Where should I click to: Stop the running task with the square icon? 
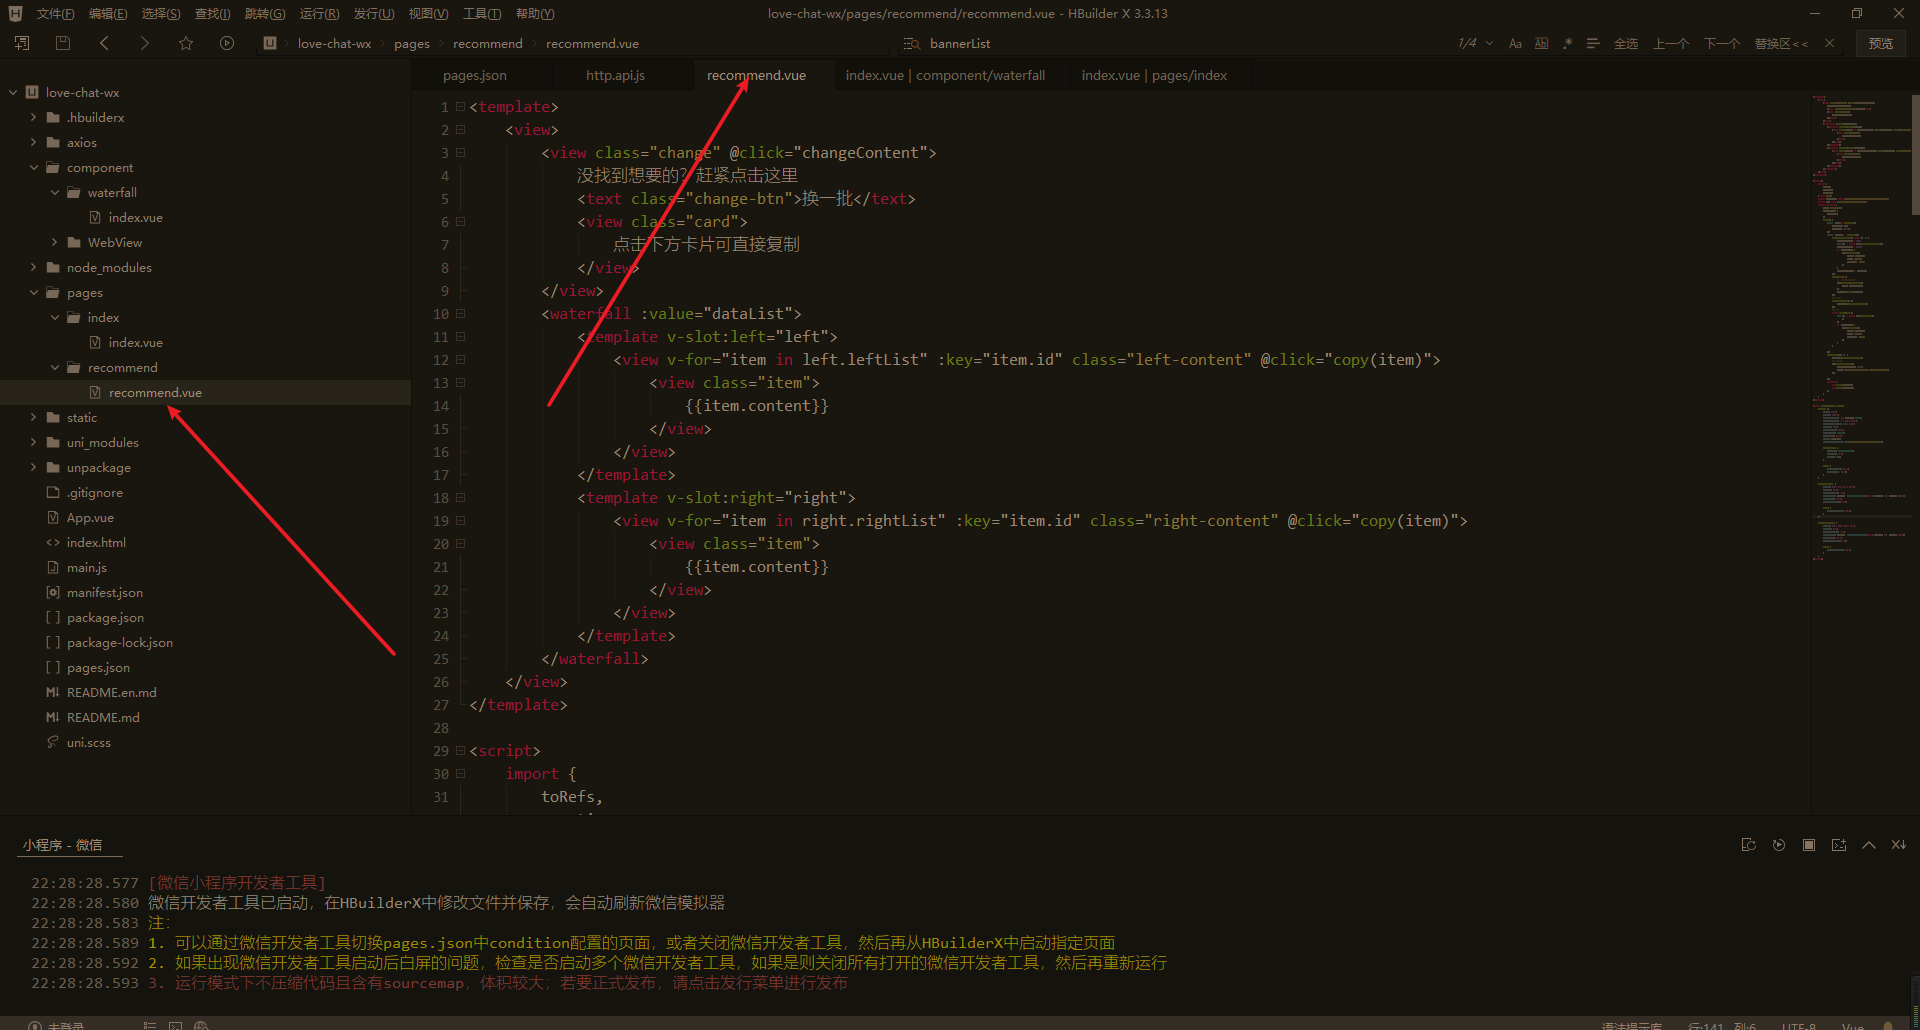pyautogui.click(x=1809, y=845)
